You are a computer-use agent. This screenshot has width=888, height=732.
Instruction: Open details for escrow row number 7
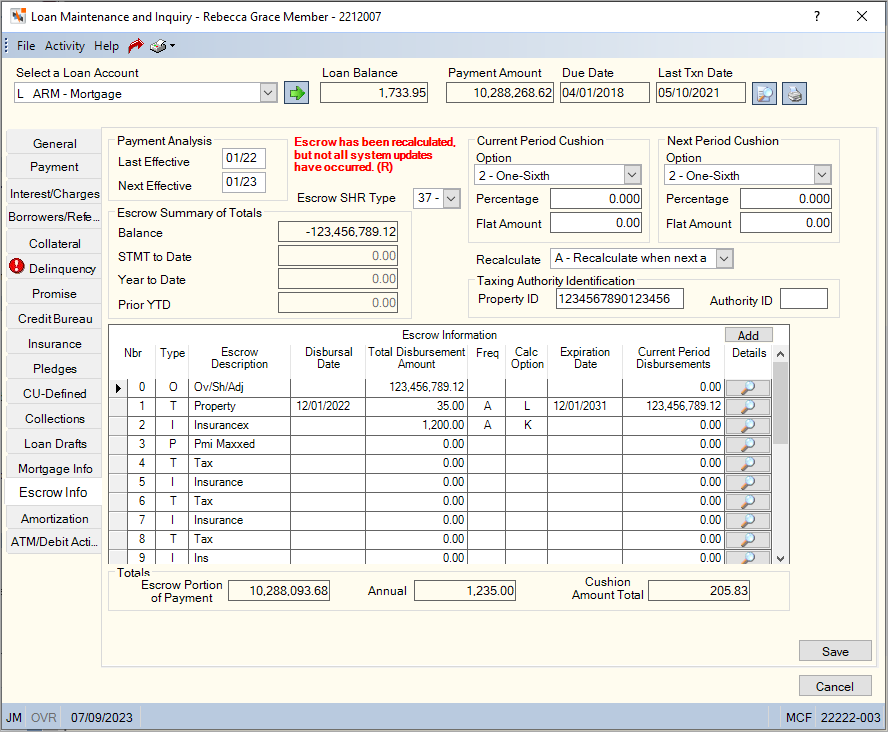(x=748, y=520)
